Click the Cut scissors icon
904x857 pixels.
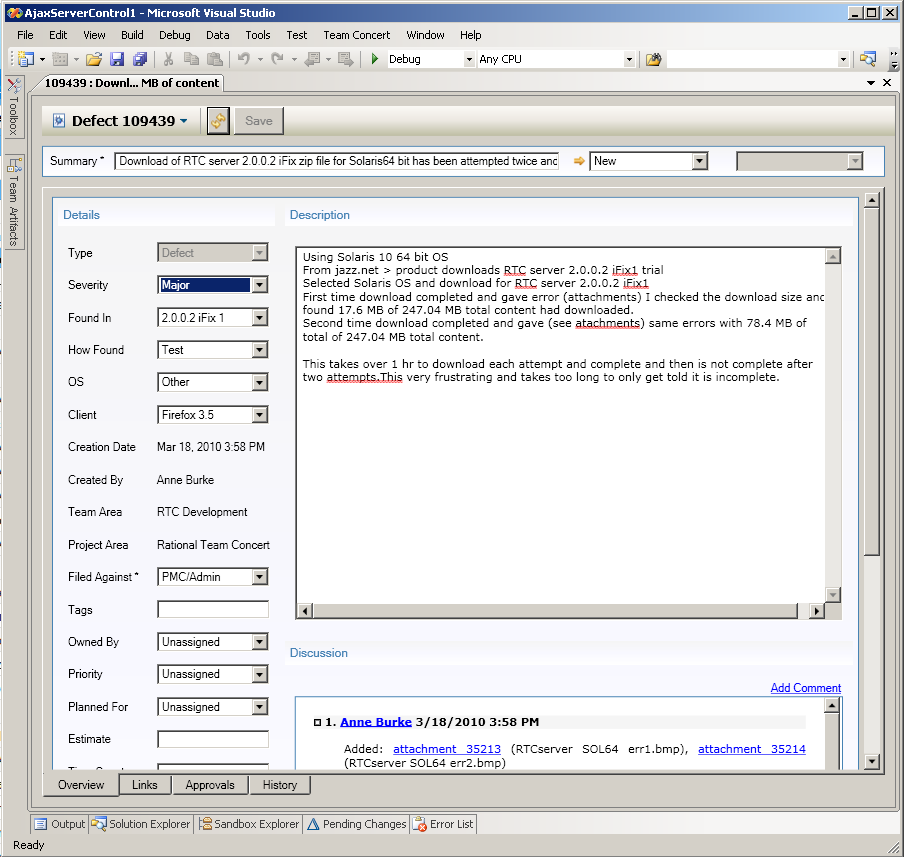(x=168, y=59)
